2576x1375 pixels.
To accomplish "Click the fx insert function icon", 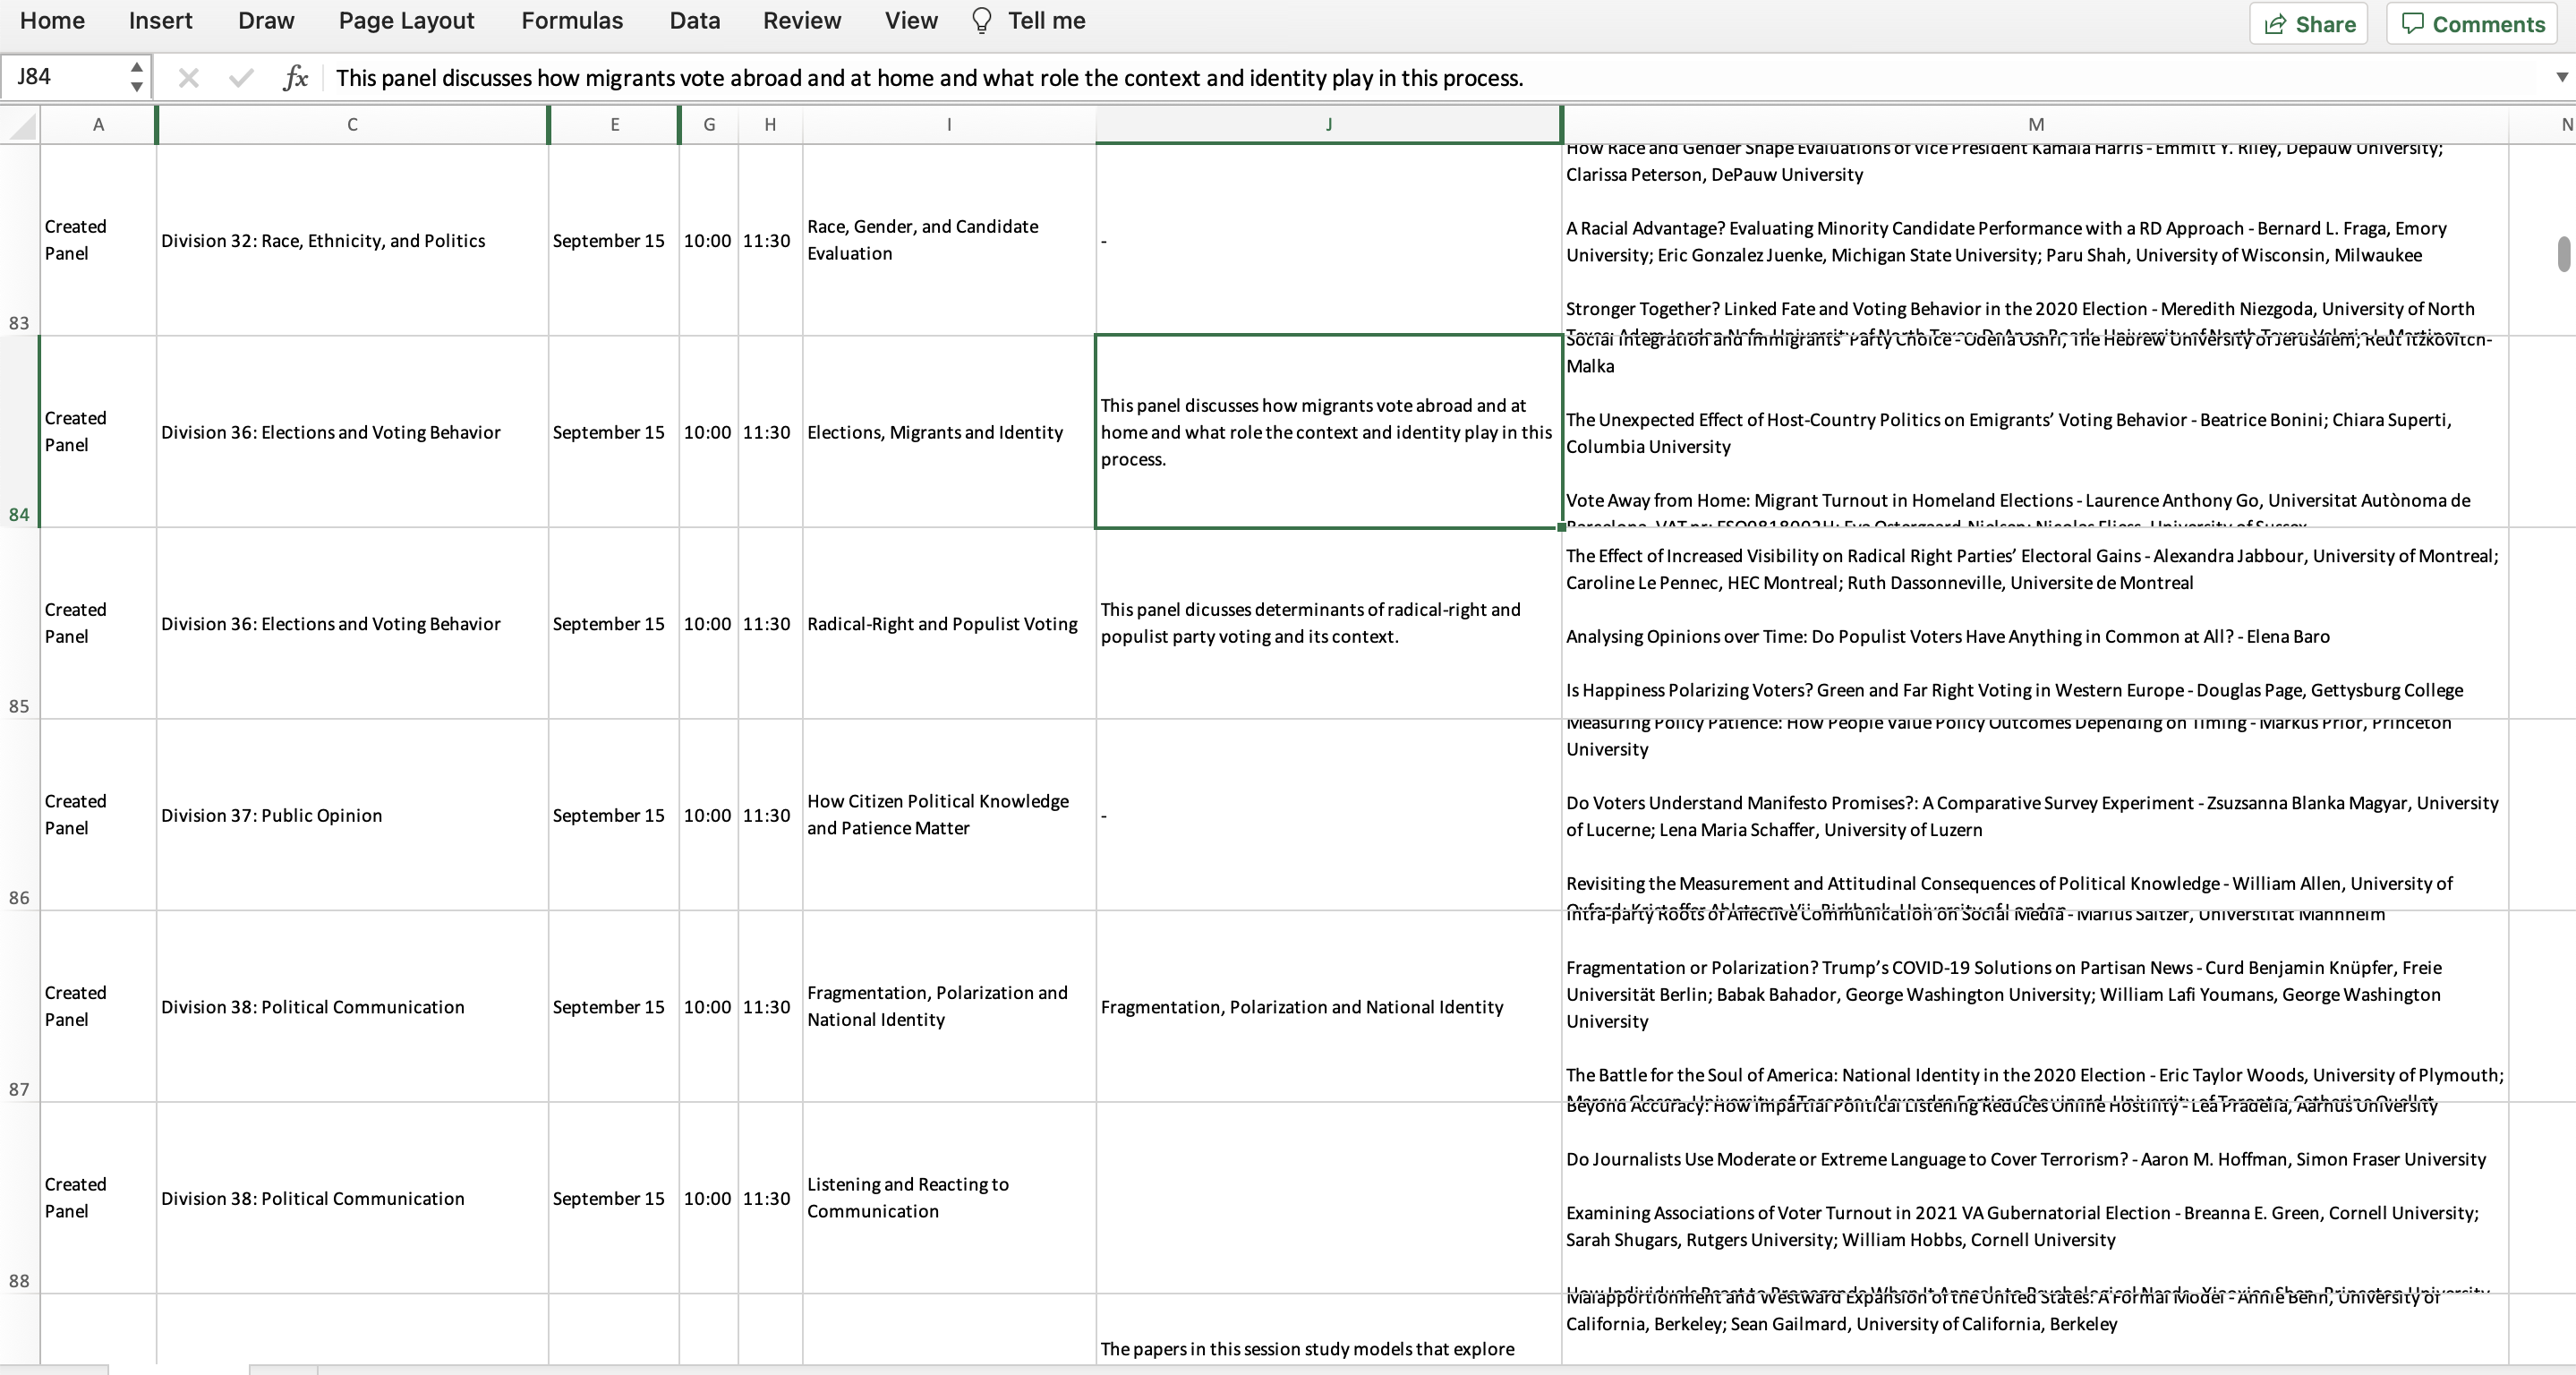I will [295, 78].
